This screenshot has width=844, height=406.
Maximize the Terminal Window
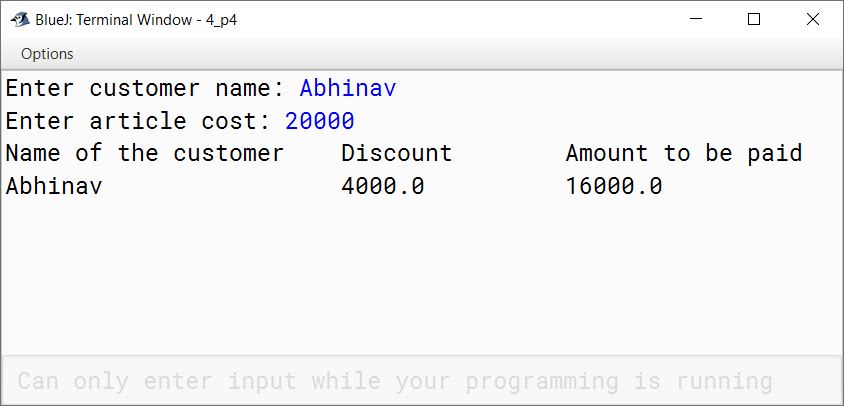pyautogui.click(x=754, y=19)
